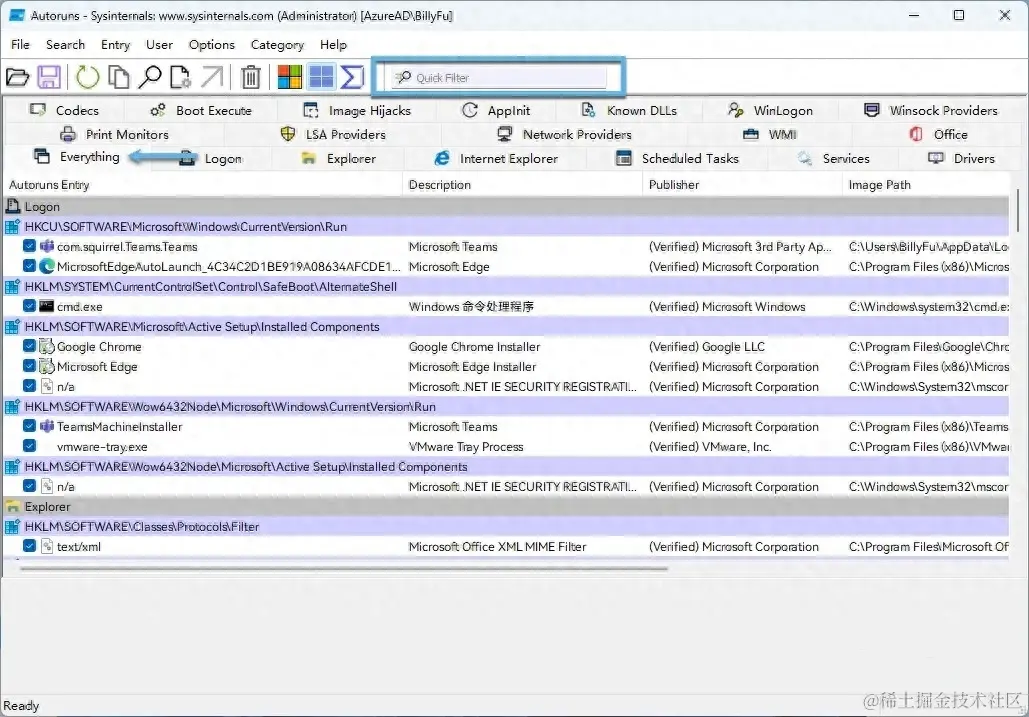Switch to the Scheduled Tasks tab
Image resolution: width=1029 pixels, height=717 pixels.
[677, 158]
